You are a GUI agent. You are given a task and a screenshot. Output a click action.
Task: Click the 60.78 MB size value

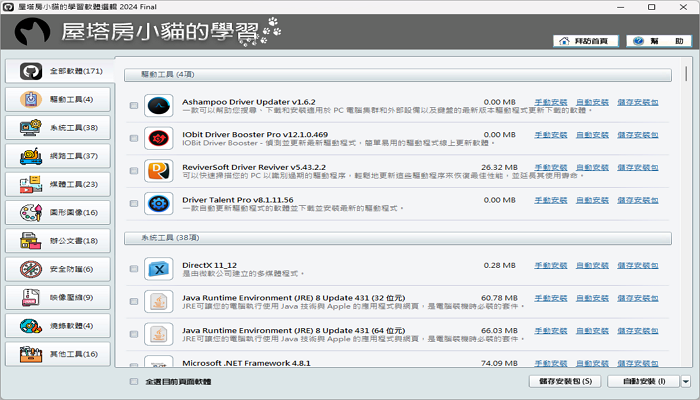pyautogui.click(x=499, y=298)
